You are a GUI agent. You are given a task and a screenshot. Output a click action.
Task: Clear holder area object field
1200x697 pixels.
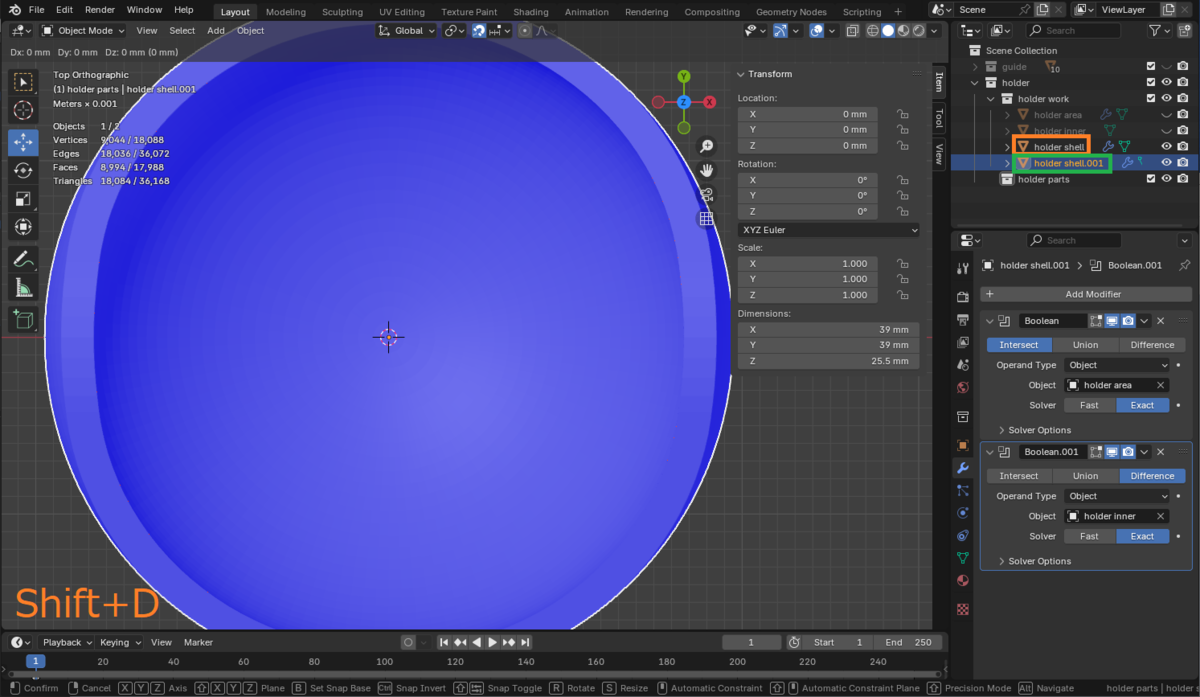(1161, 385)
